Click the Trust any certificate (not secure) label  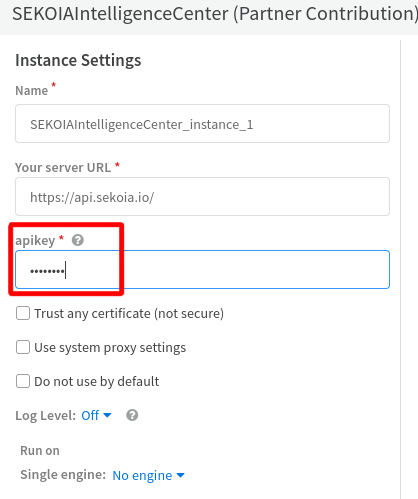click(129, 314)
